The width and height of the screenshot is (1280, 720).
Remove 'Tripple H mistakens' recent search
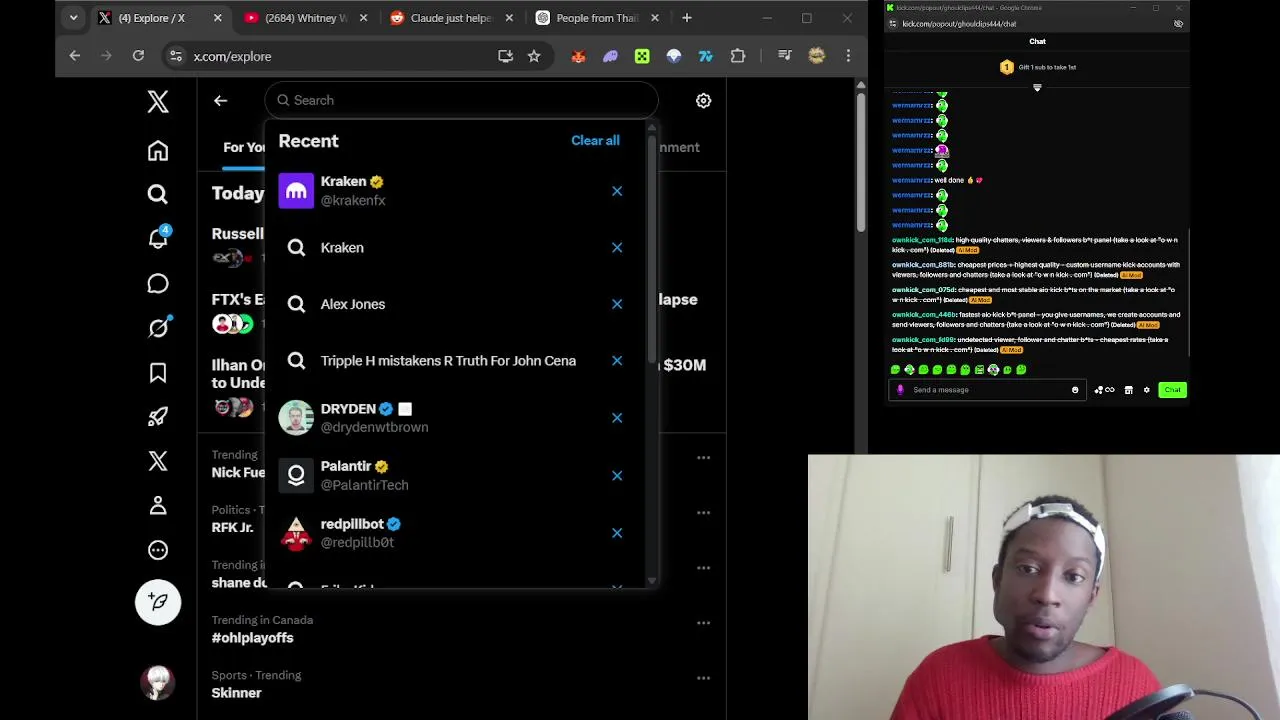coord(617,360)
